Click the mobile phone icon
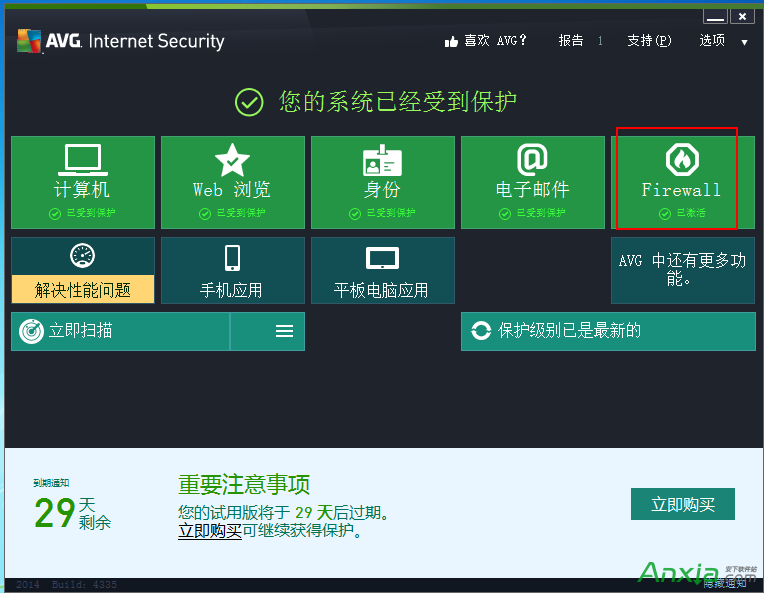The height and width of the screenshot is (593, 764). (x=232, y=258)
